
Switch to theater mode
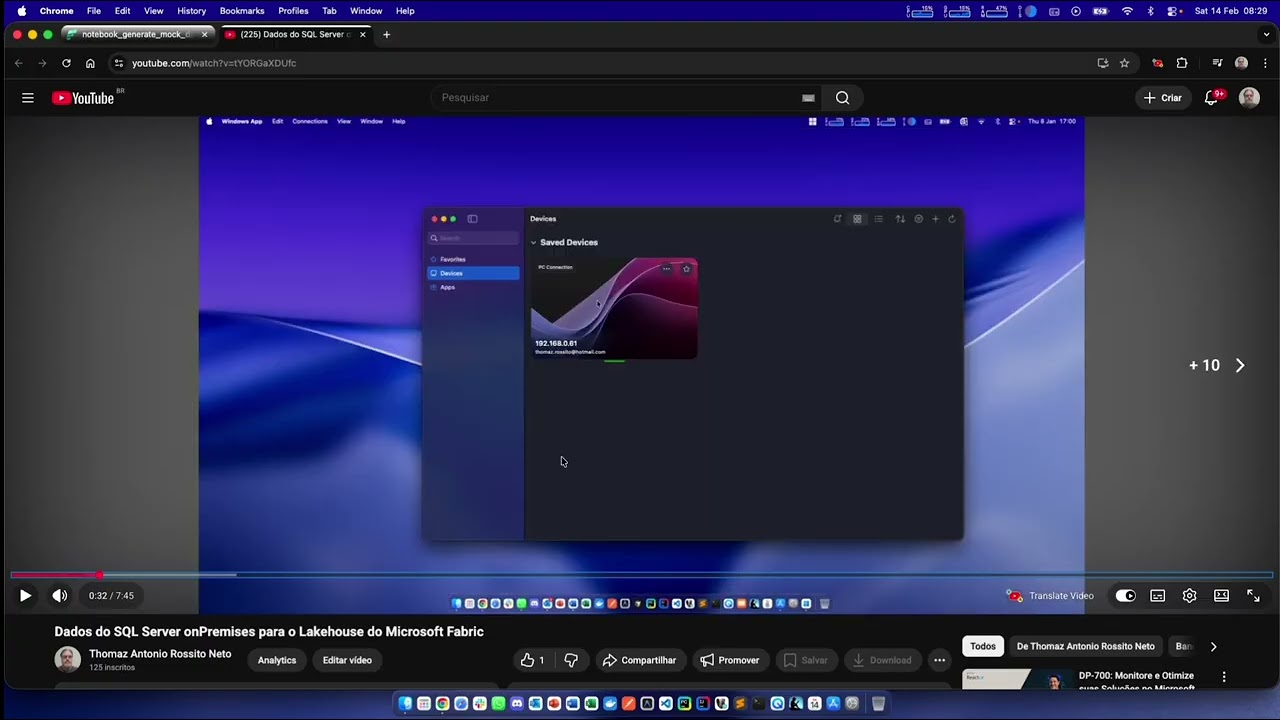pos(1221,596)
